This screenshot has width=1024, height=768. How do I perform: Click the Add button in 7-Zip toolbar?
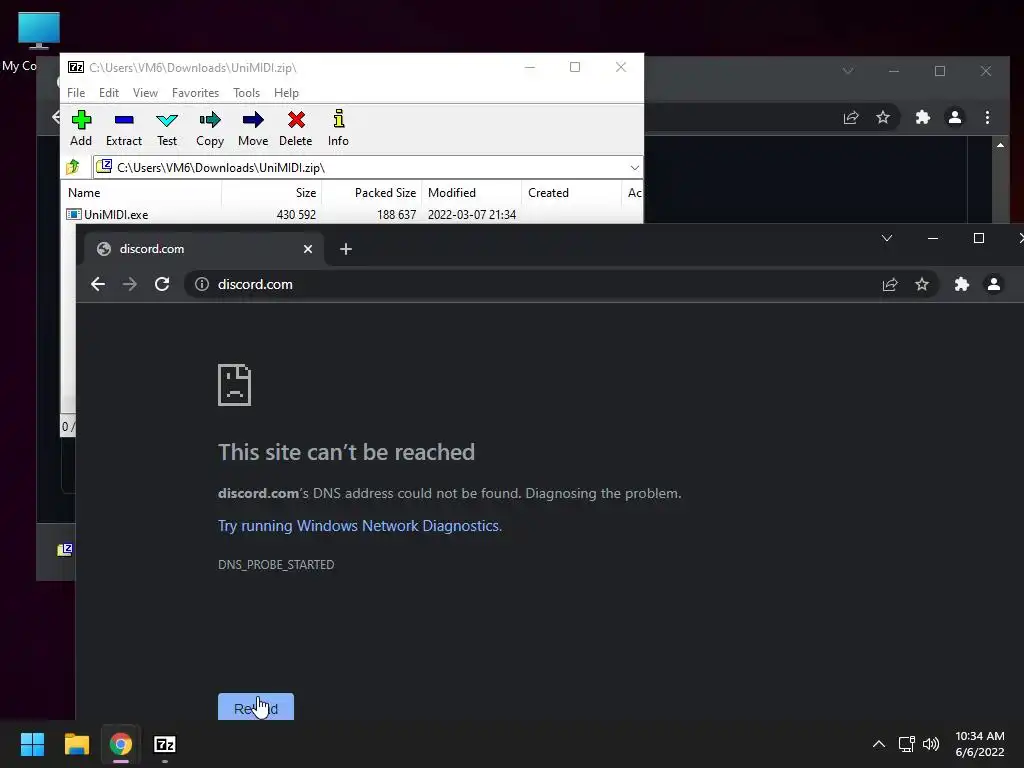click(81, 129)
